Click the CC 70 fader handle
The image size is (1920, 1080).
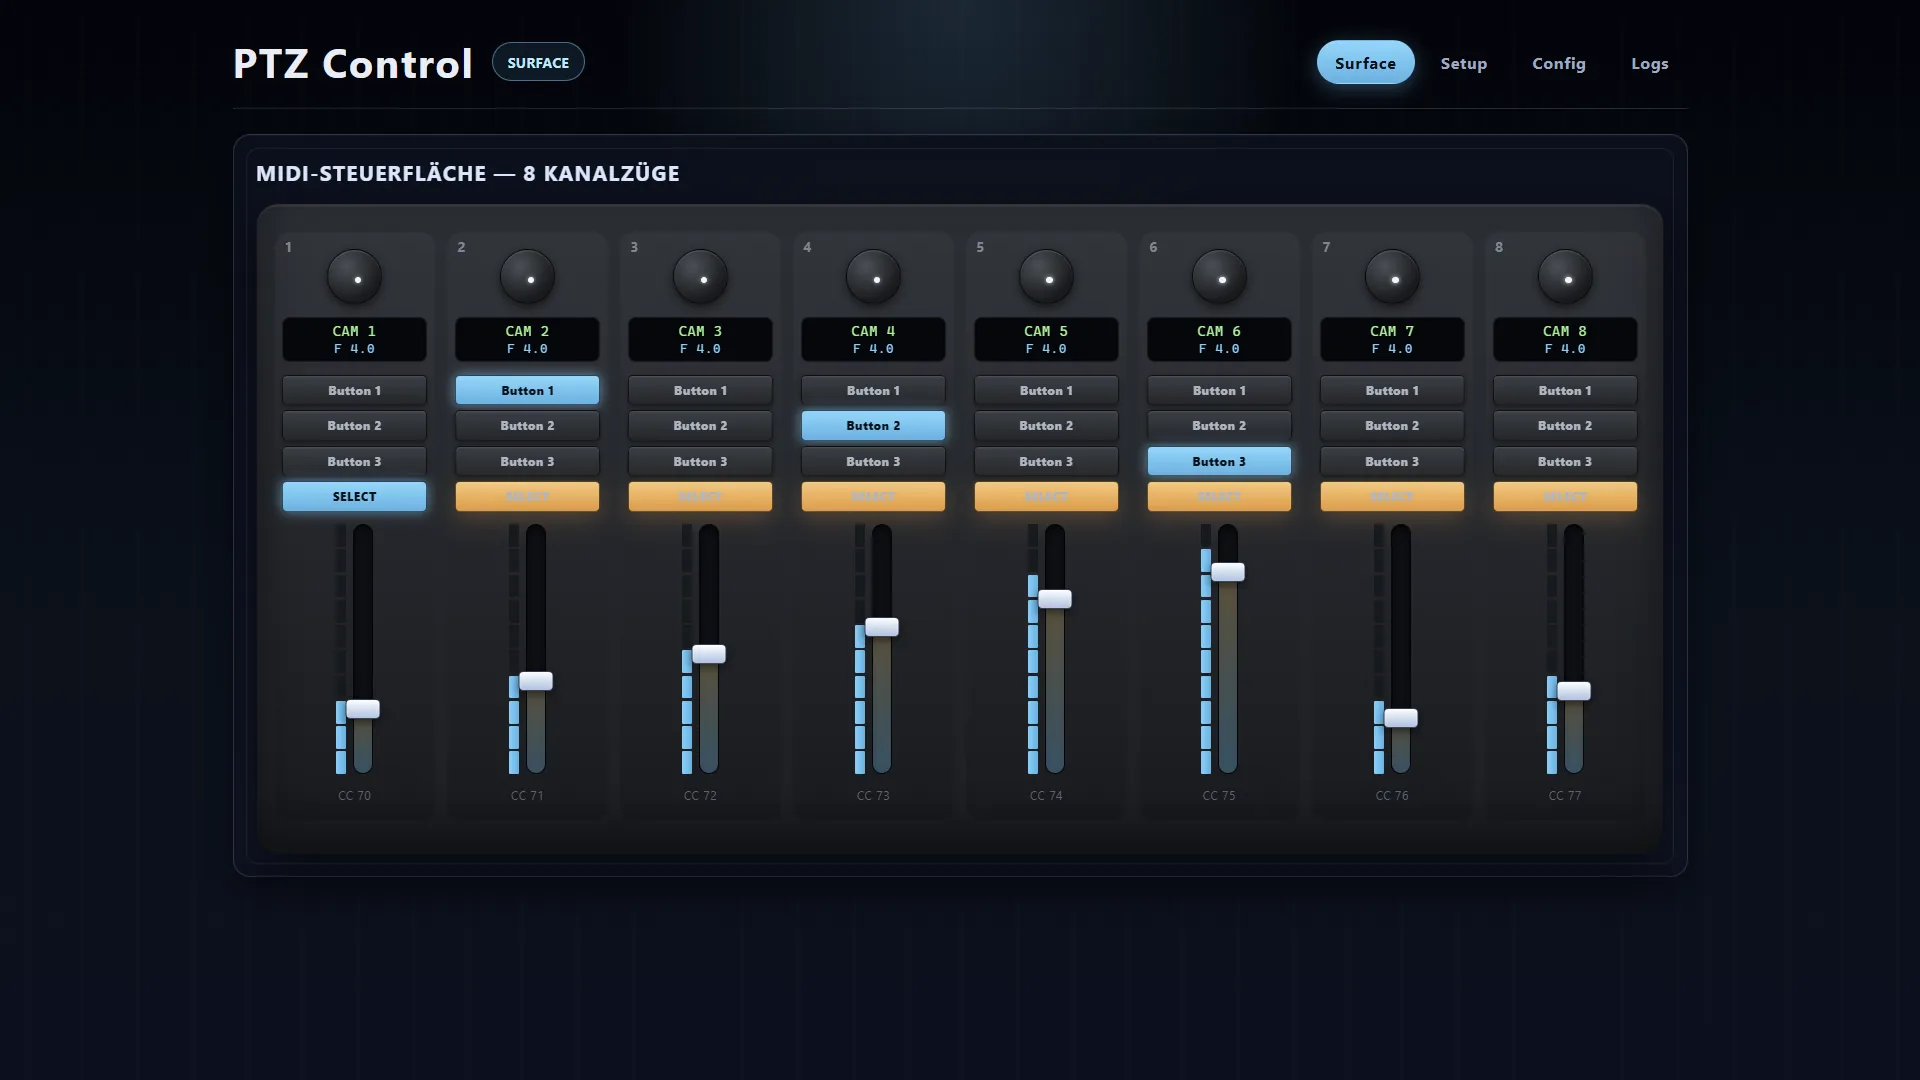pos(363,709)
